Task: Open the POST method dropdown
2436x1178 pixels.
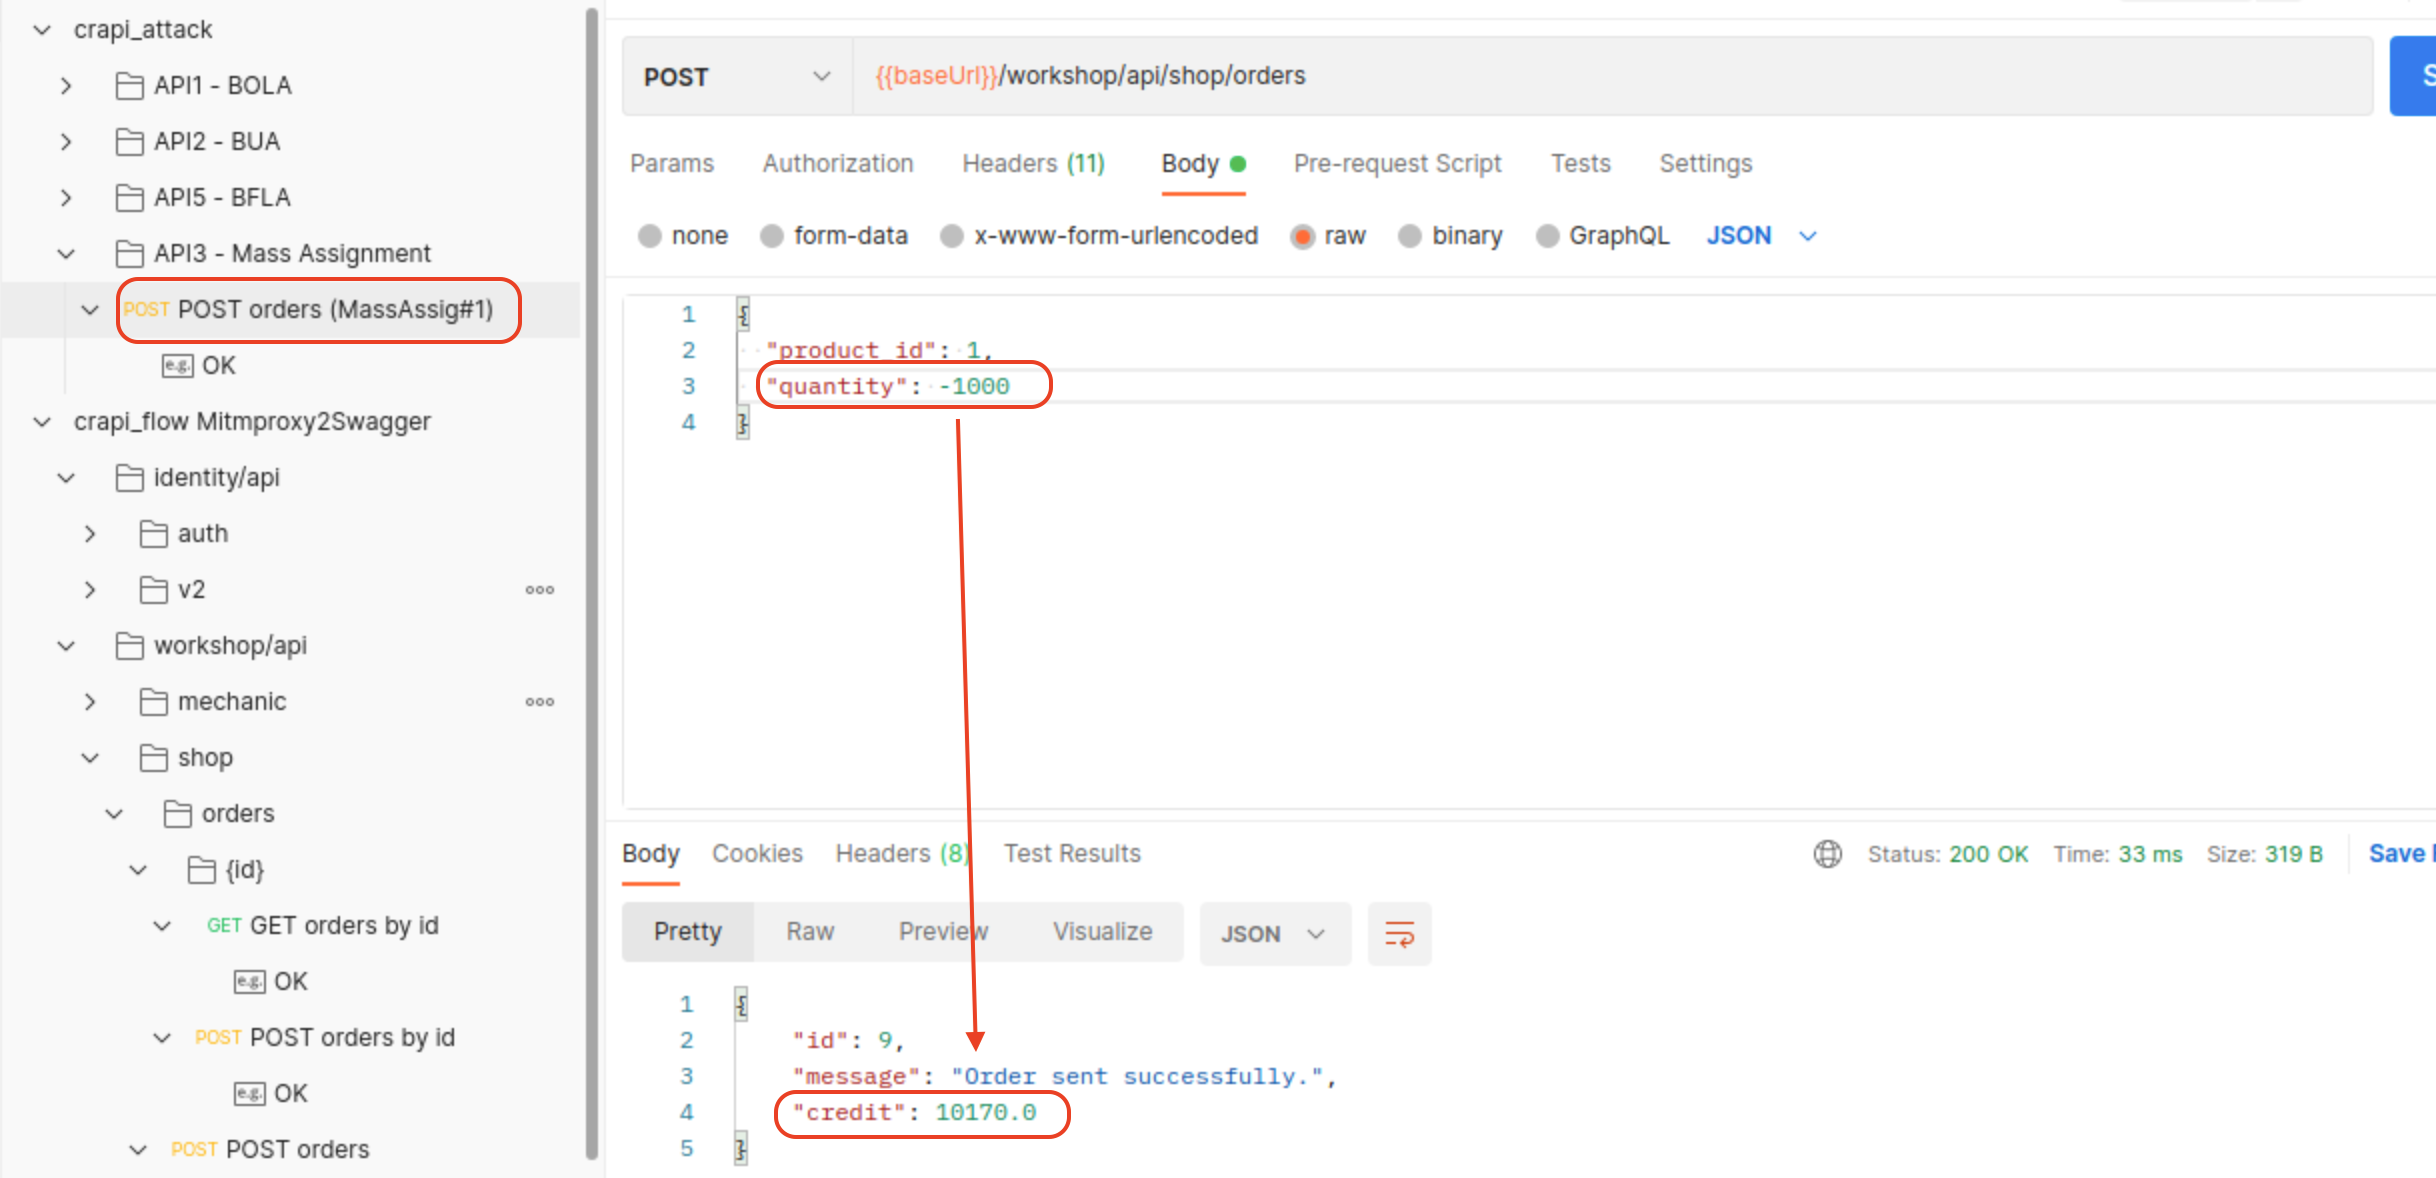Action: 737,77
